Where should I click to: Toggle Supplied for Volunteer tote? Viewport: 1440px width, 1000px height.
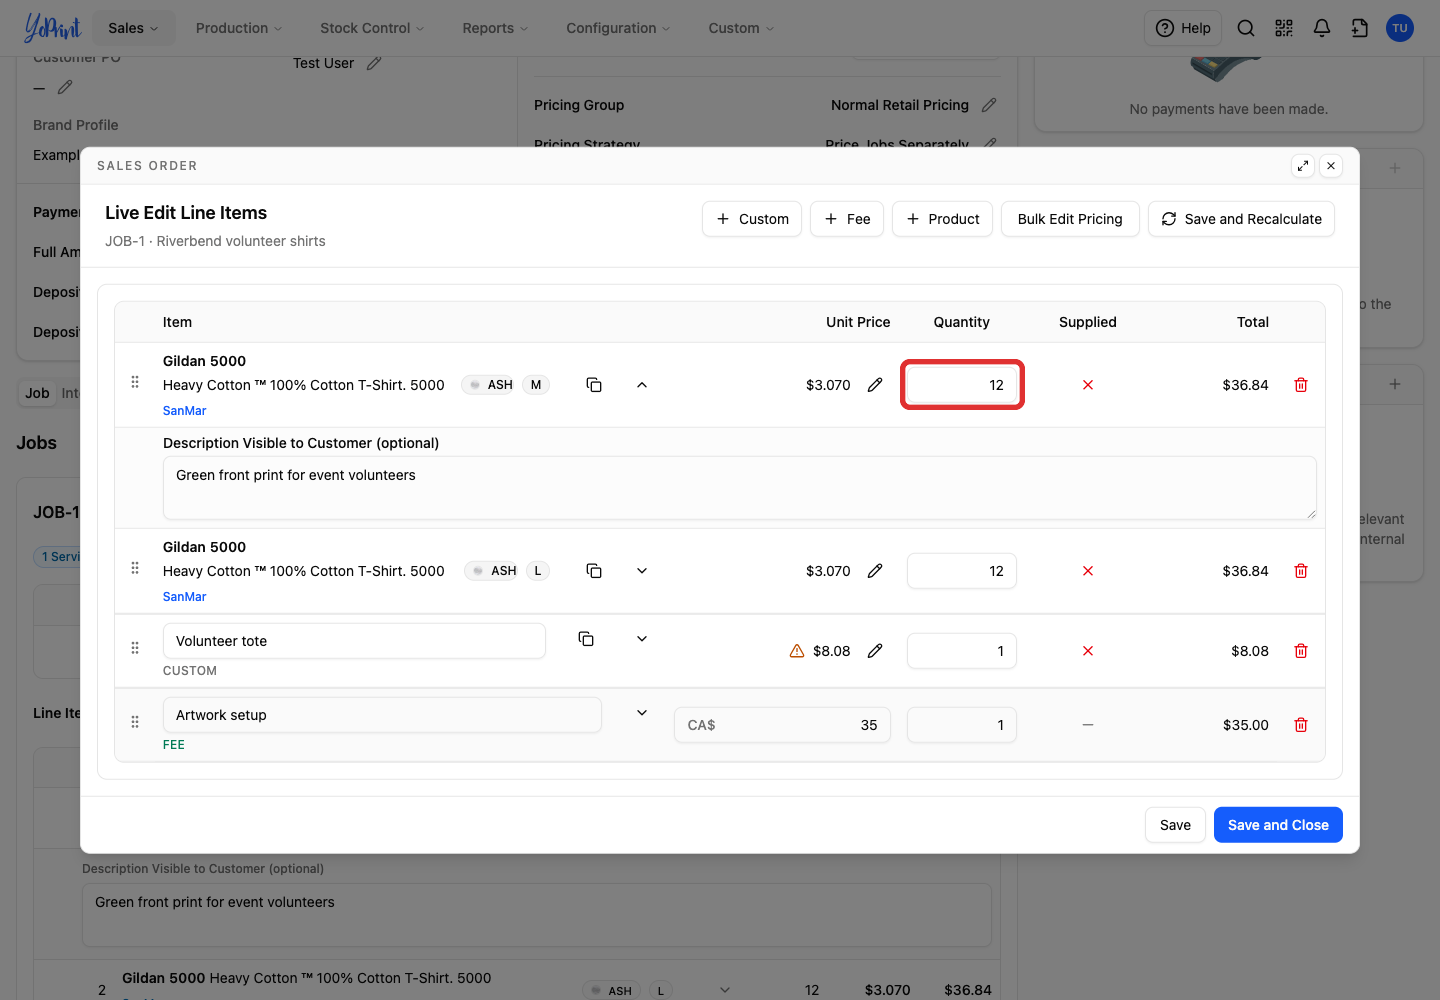pyautogui.click(x=1088, y=651)
